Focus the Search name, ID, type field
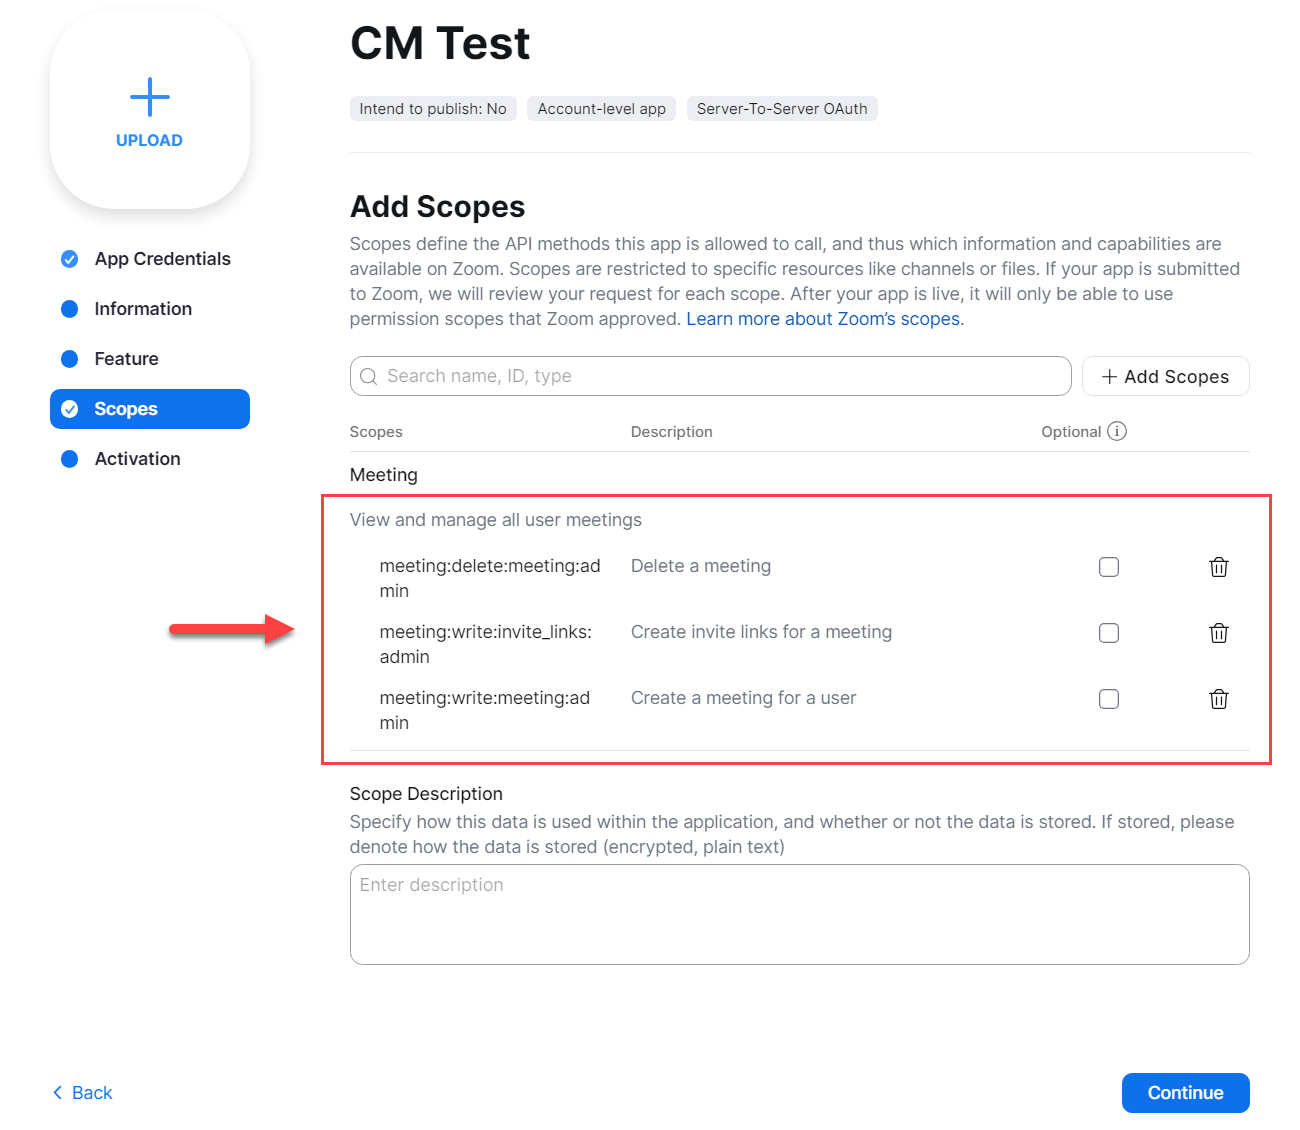This screenshot has width=1300, height=1130. click(x=711, y=376)
